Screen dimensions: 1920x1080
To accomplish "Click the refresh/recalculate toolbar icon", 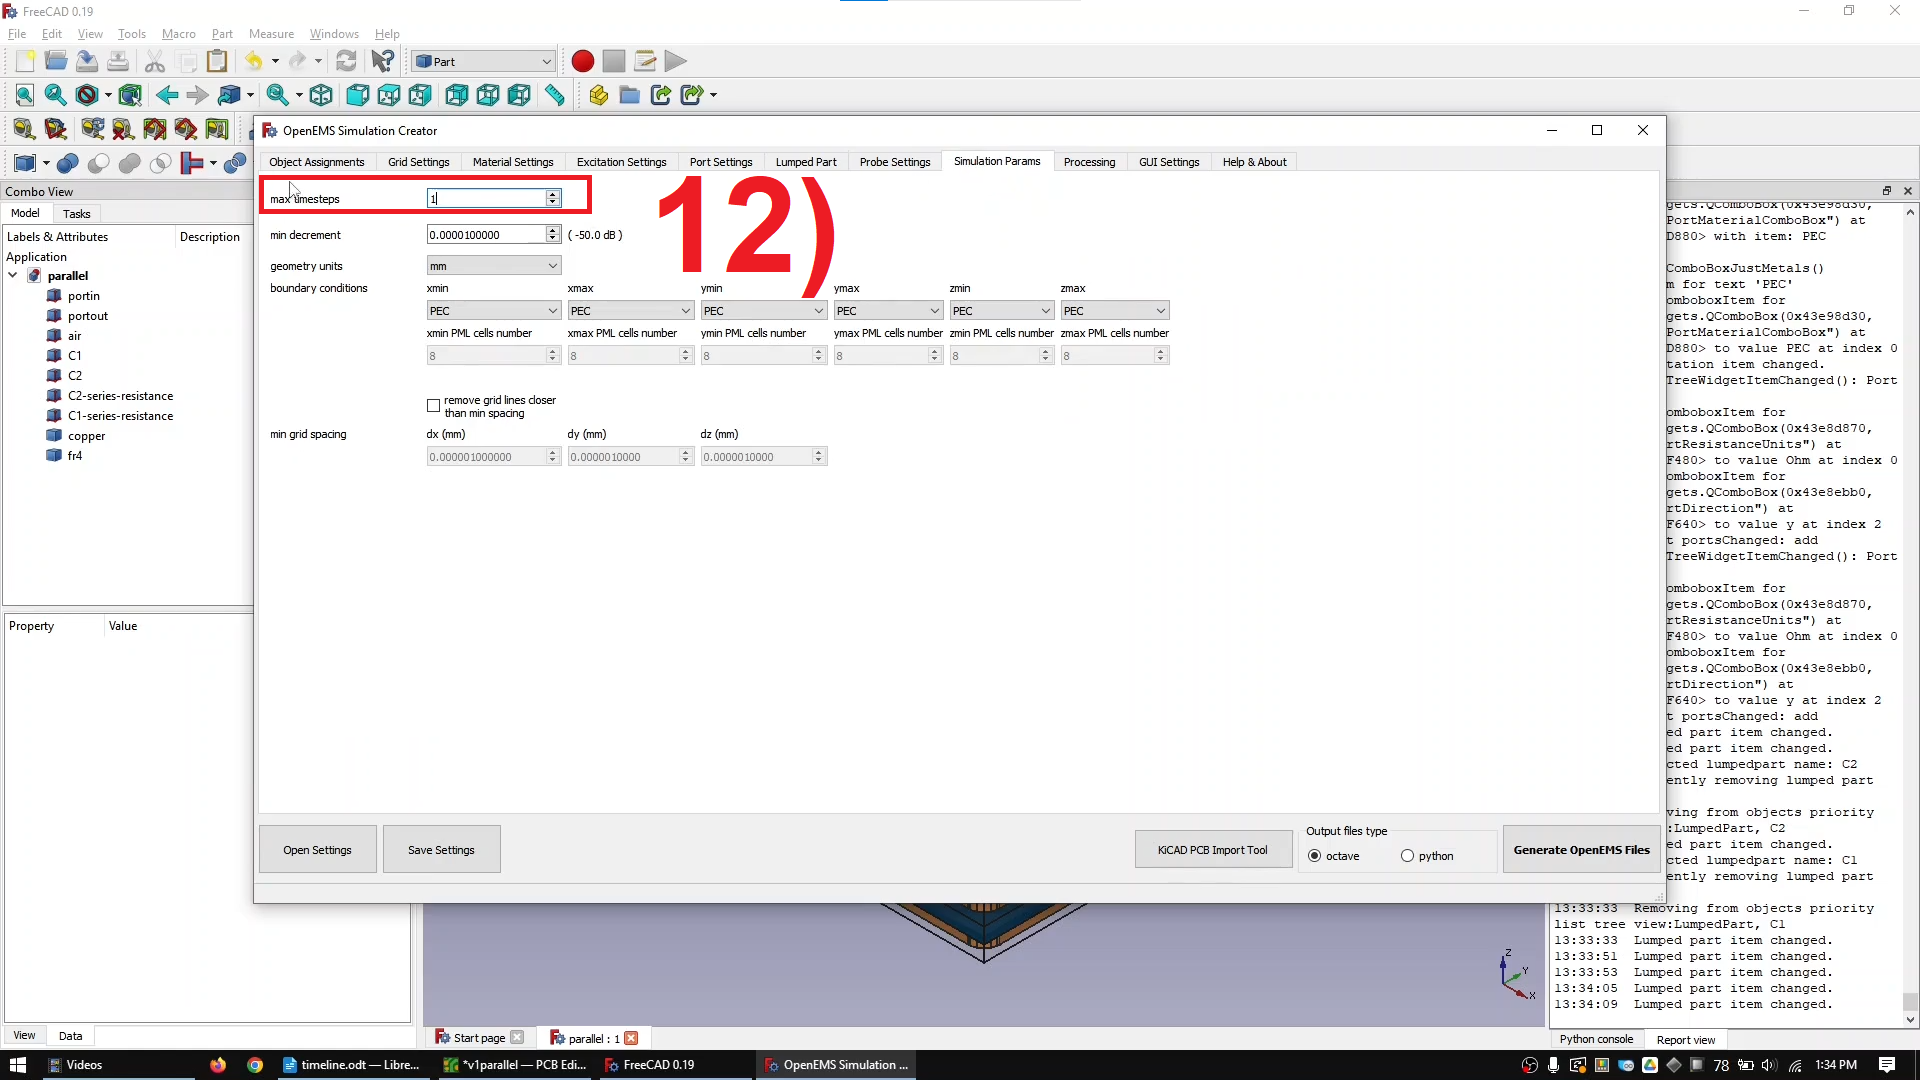I will pyautogui.click(x=345, y=61).
